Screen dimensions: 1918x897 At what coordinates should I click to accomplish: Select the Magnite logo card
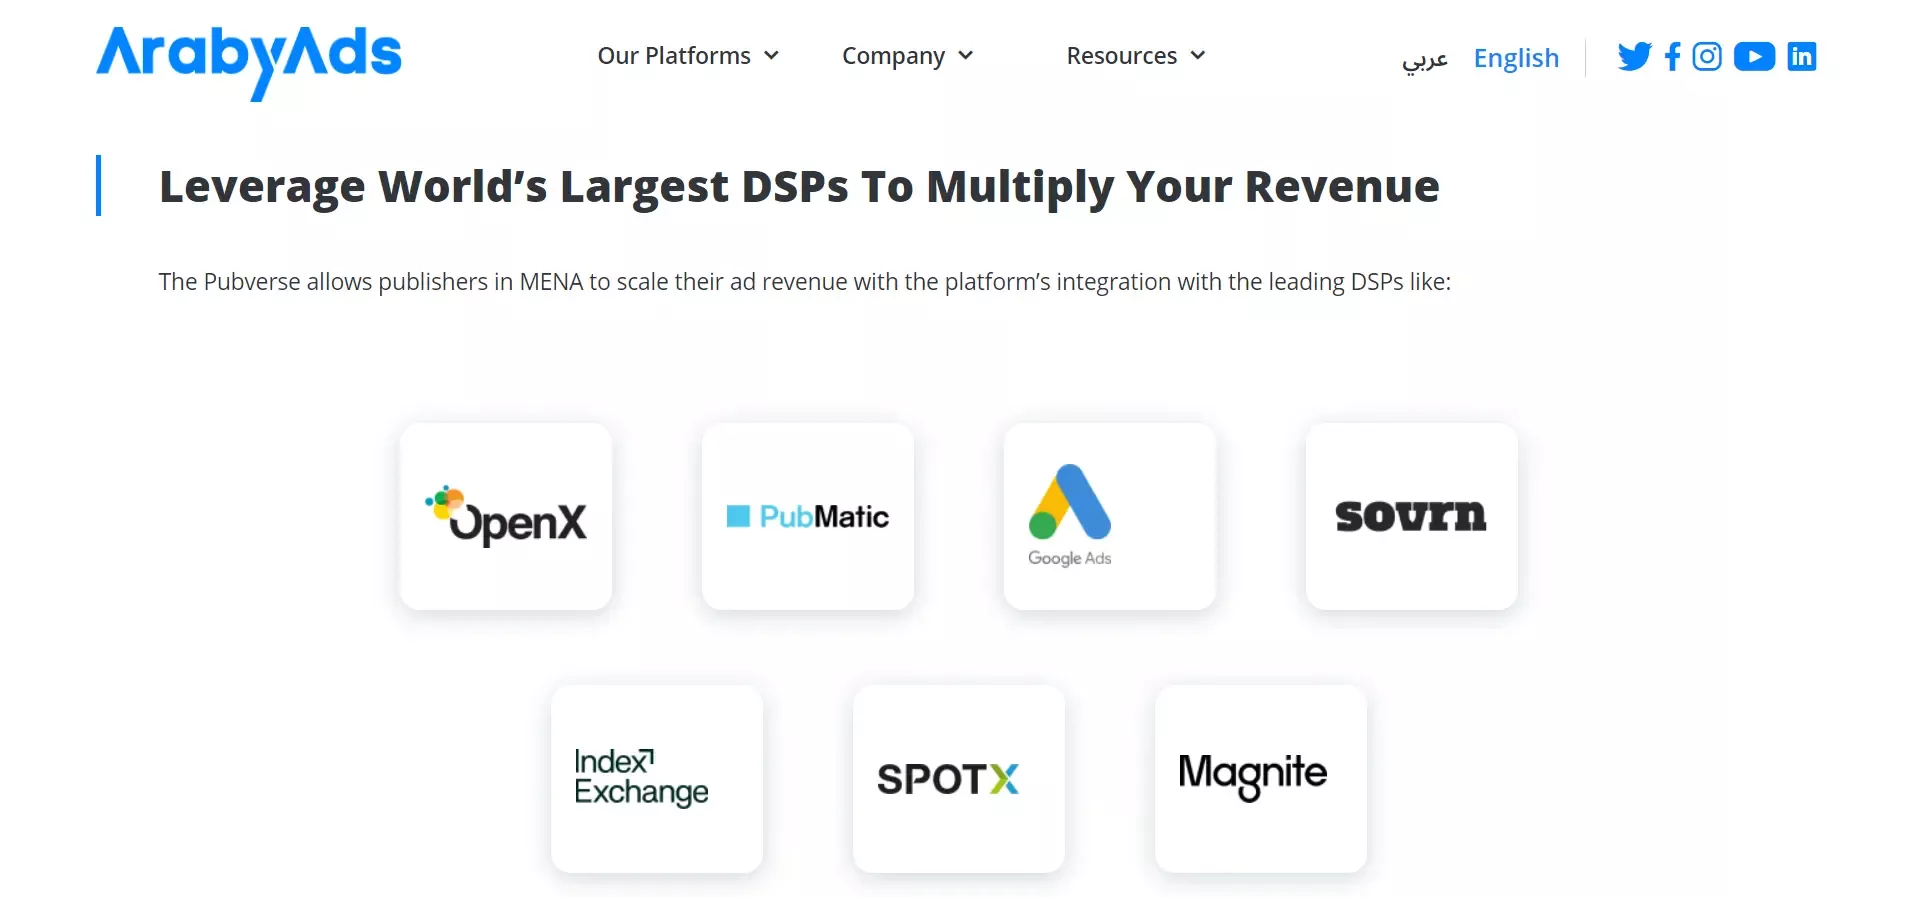coord(1260,778)
